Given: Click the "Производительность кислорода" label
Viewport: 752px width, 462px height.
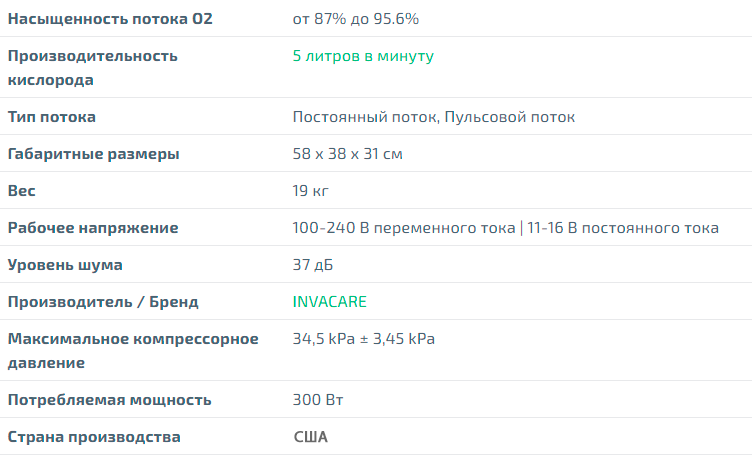Looking at the screenshot, I should tap(92, 68).
